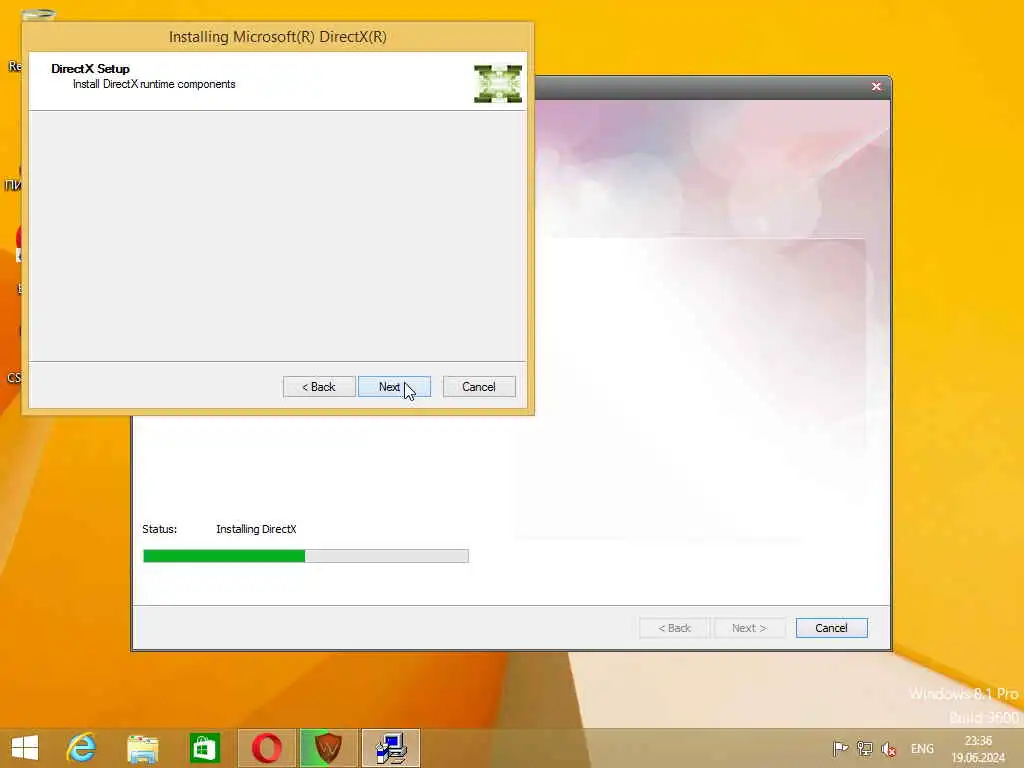Image resolution: width=1024 pixels, height=768 pixels.
Task: Click the Installing DirectX progress bar
Action: pos(306,556)
